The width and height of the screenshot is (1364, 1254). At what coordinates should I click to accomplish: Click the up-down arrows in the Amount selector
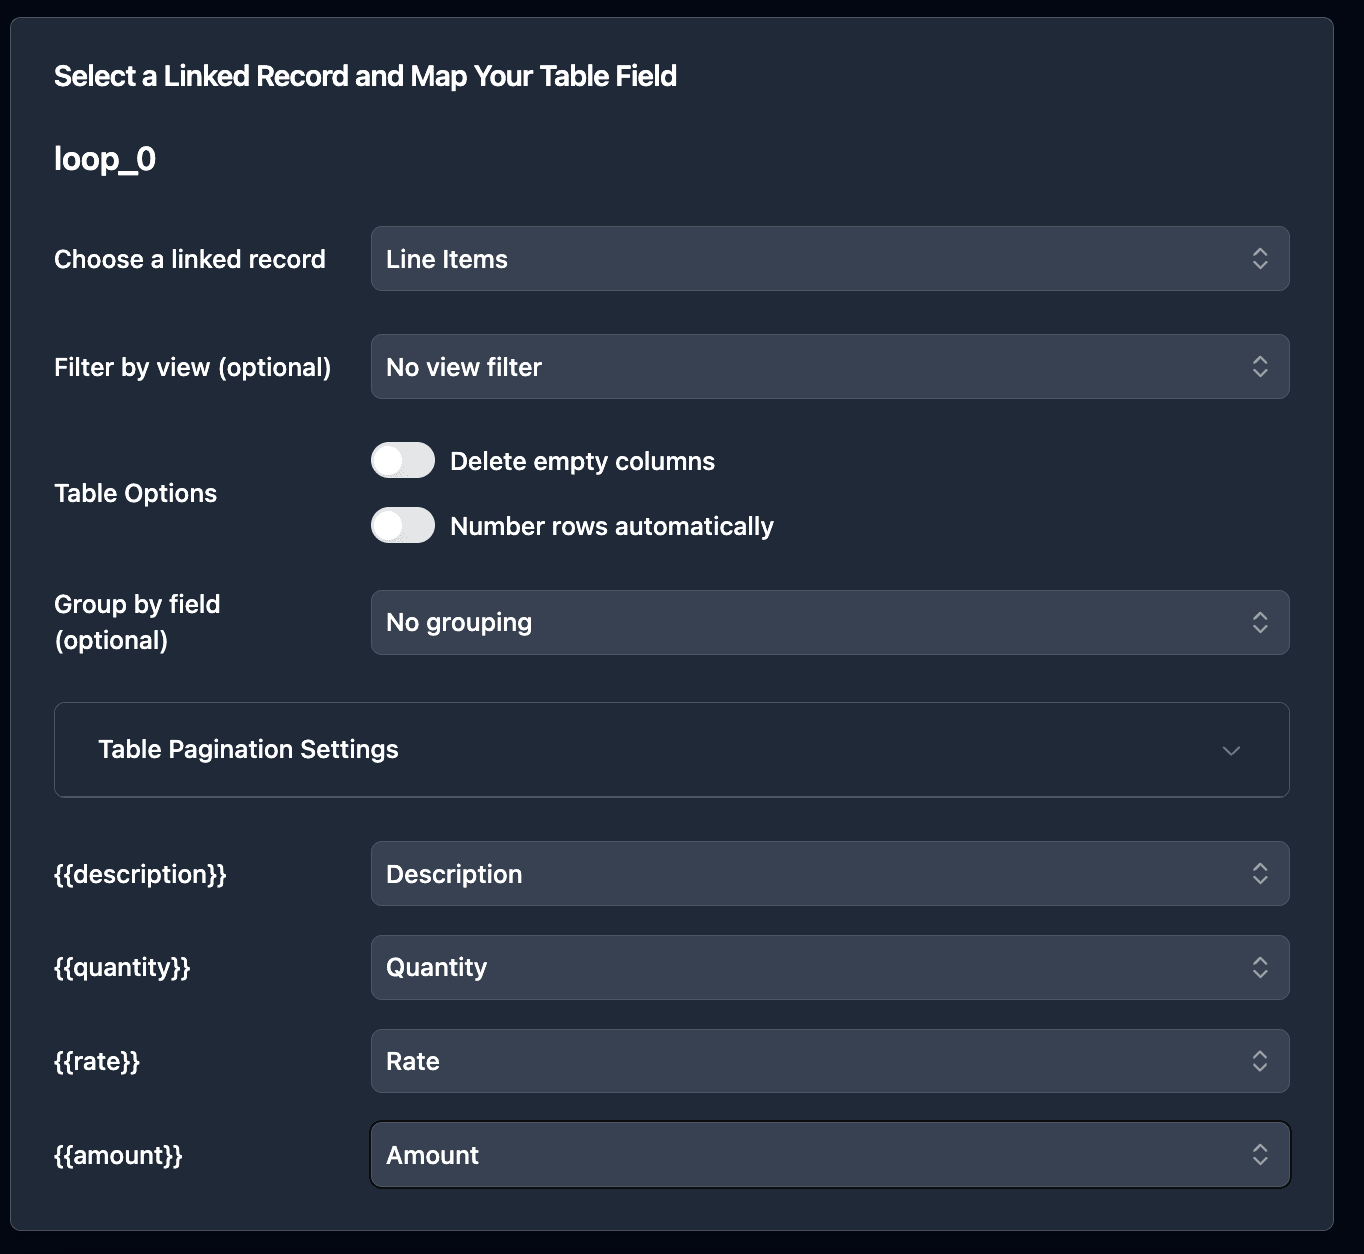click(1260, 1155)
